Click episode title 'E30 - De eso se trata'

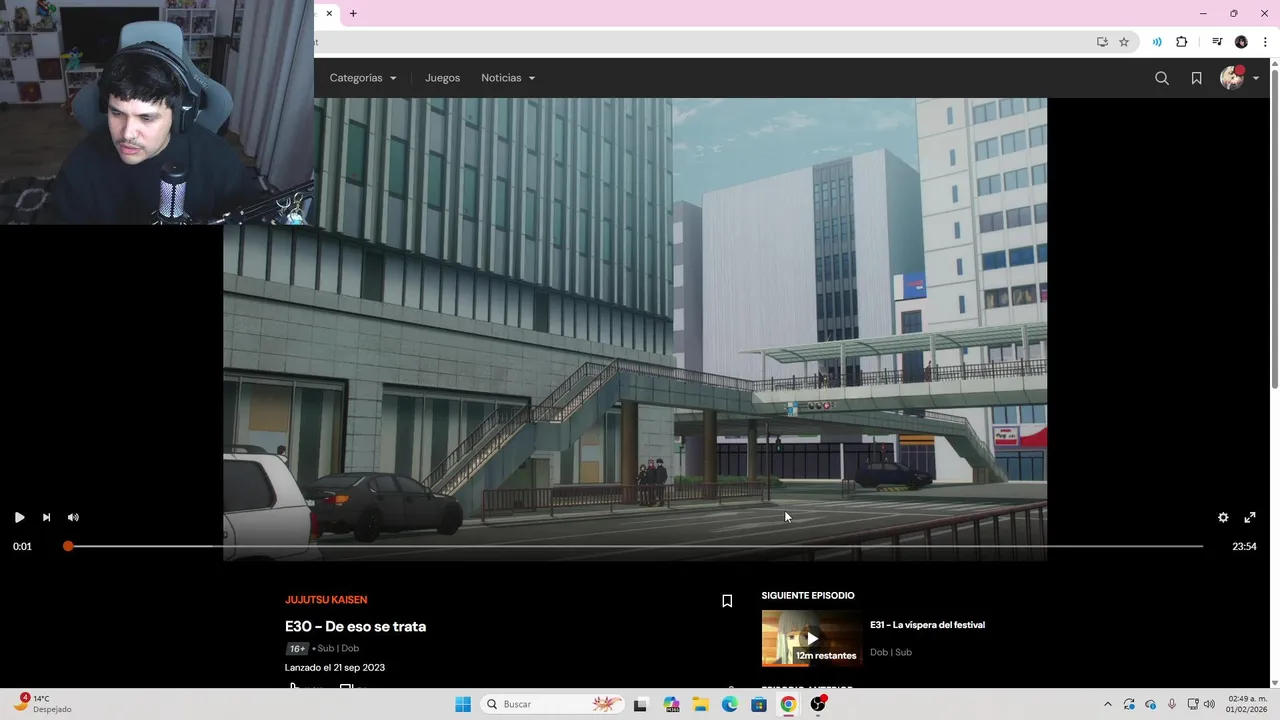[355, 626]
